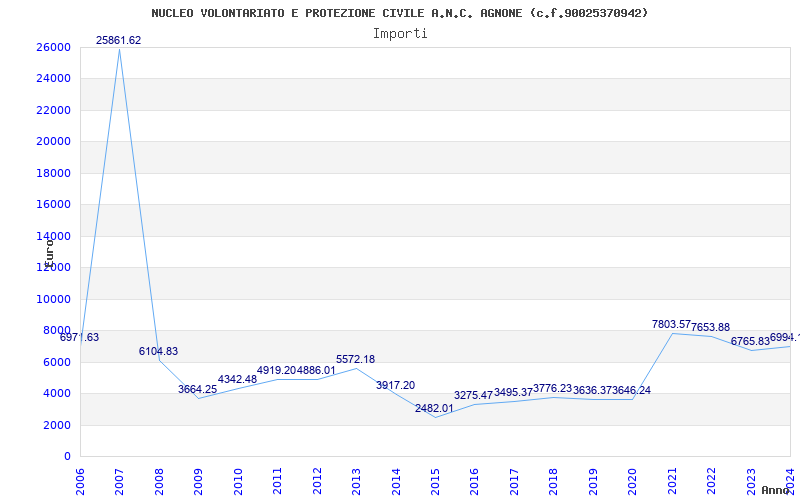Screen dimensions: 800x500
Task: Click the line's data point at year 2021
Action: point(672,333)
